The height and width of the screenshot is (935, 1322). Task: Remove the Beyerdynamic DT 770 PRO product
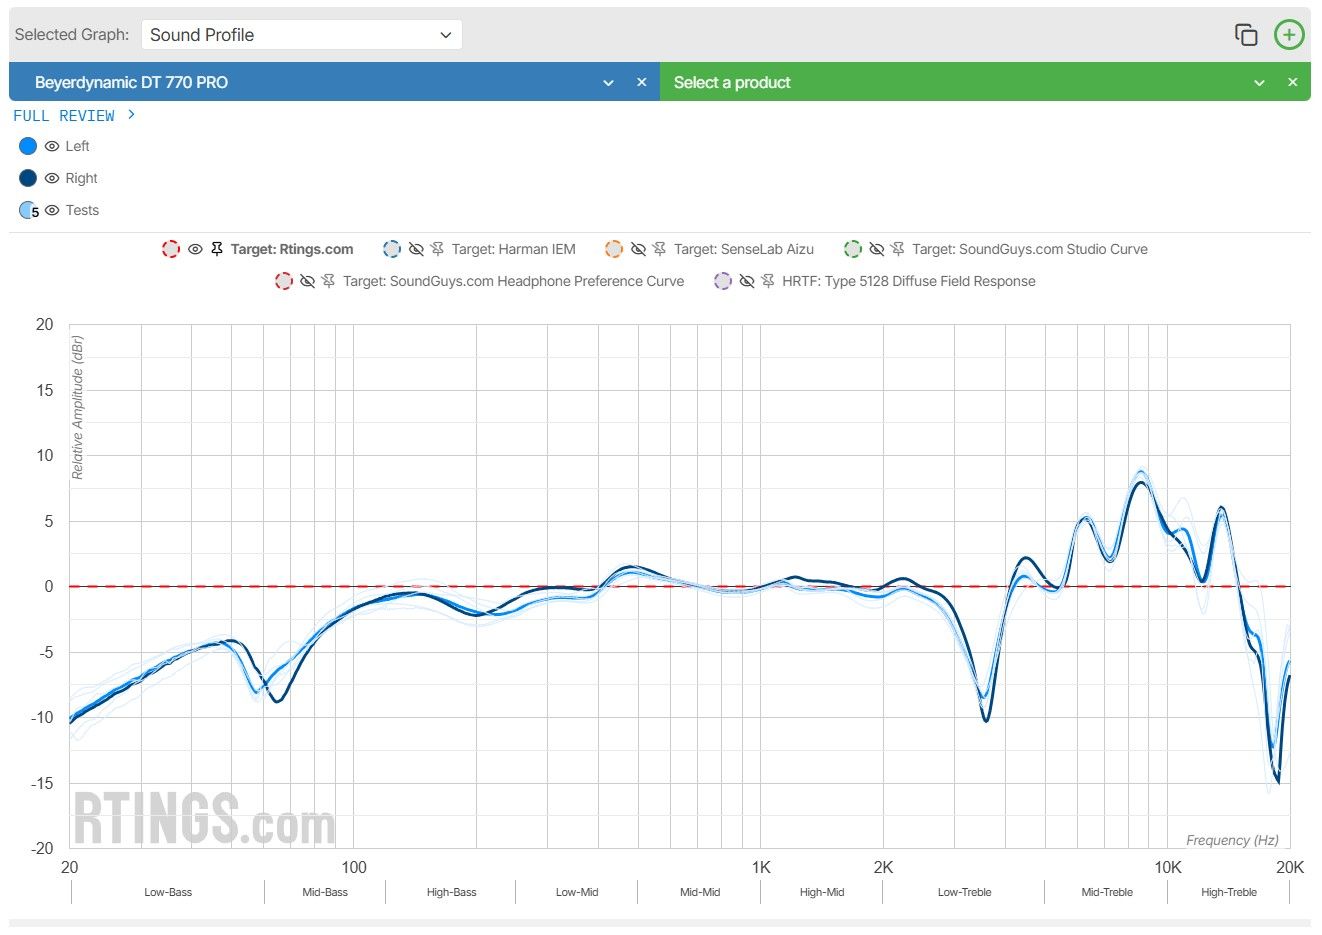[642, 82]
